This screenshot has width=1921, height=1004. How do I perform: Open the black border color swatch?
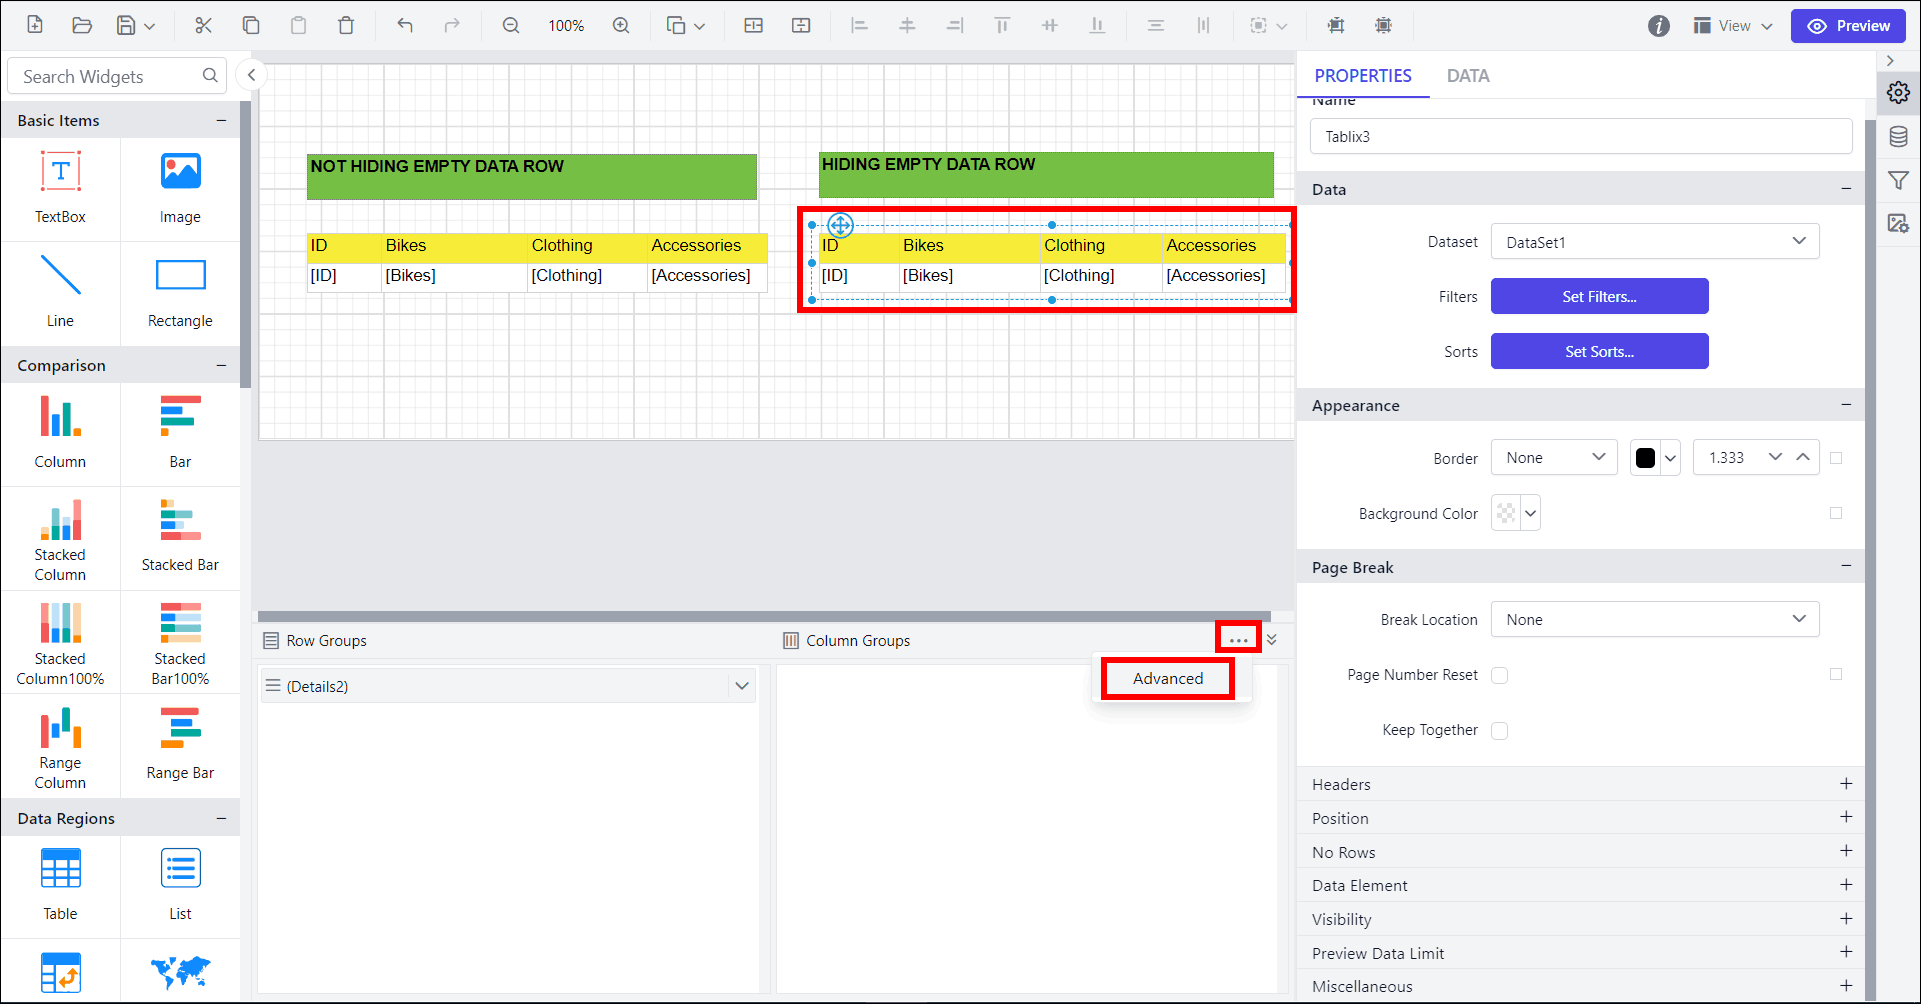point(1645,458)
